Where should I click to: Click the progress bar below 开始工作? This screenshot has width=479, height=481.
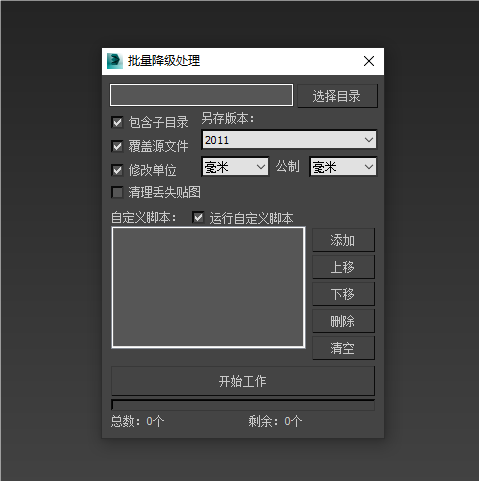click(243, 405)
